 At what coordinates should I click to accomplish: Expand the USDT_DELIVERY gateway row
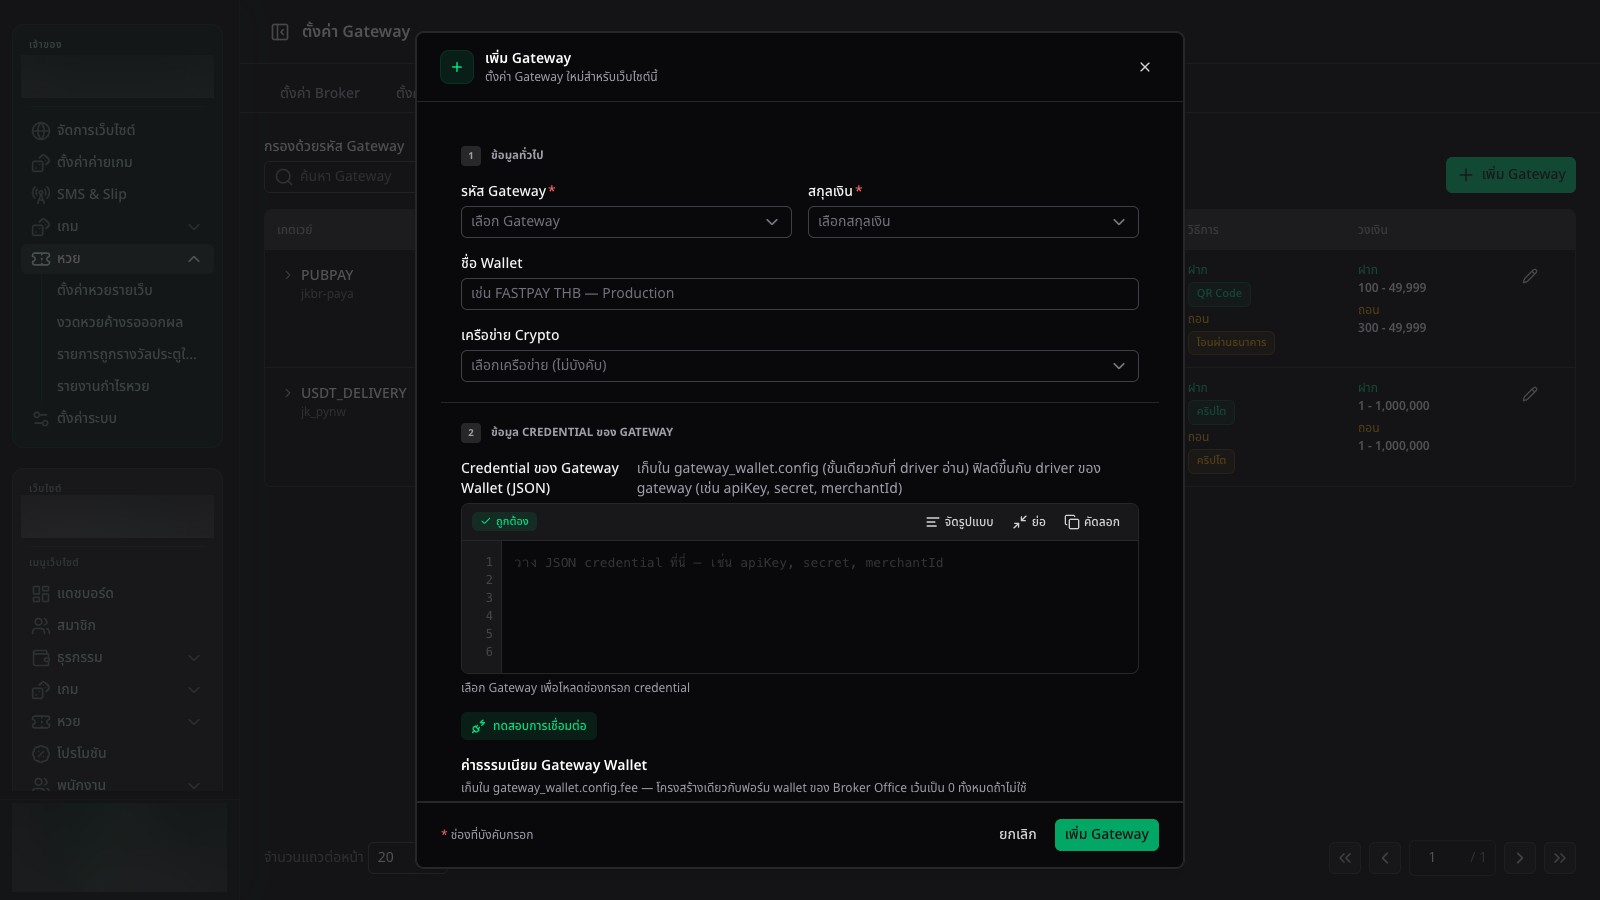coord(288,393)
